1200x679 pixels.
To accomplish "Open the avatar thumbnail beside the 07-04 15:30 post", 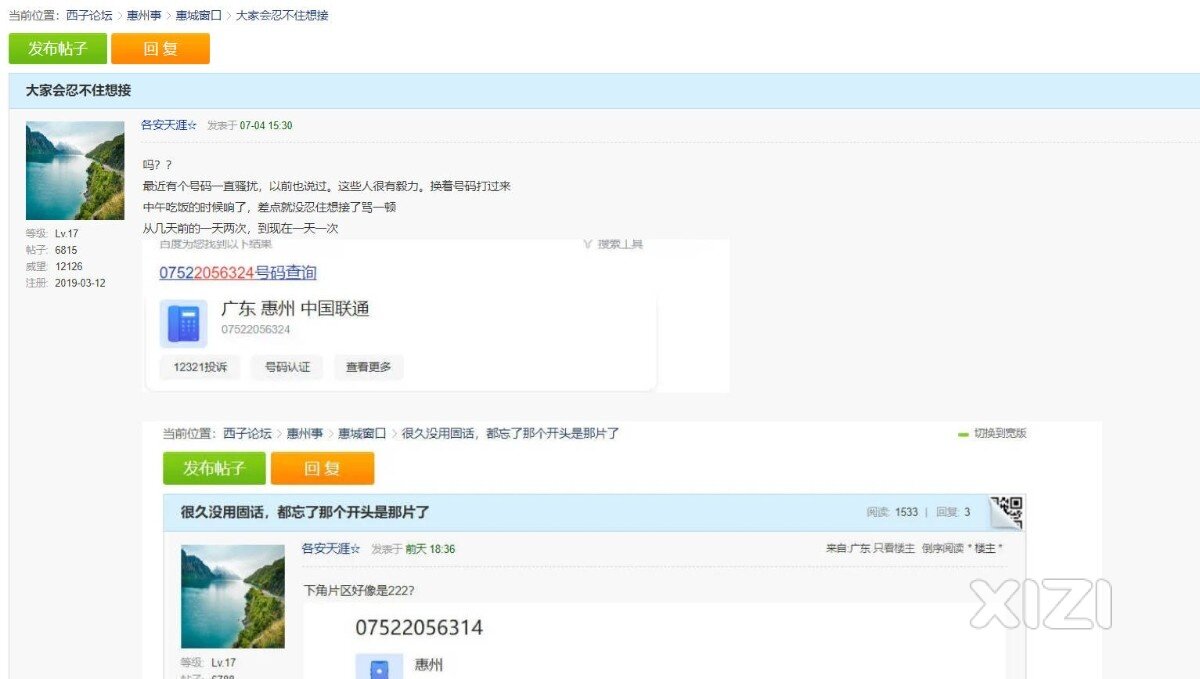I will 75,171.
